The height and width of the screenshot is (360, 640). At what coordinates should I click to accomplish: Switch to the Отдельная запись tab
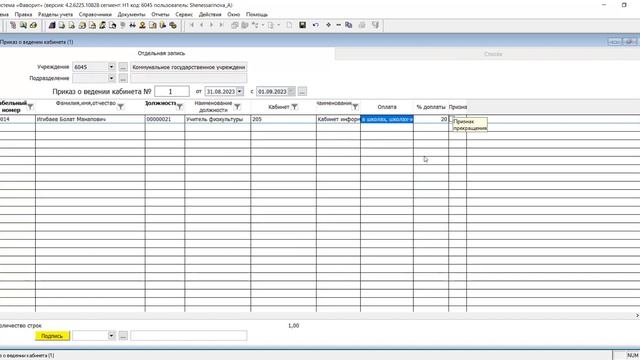click(161, 53)
